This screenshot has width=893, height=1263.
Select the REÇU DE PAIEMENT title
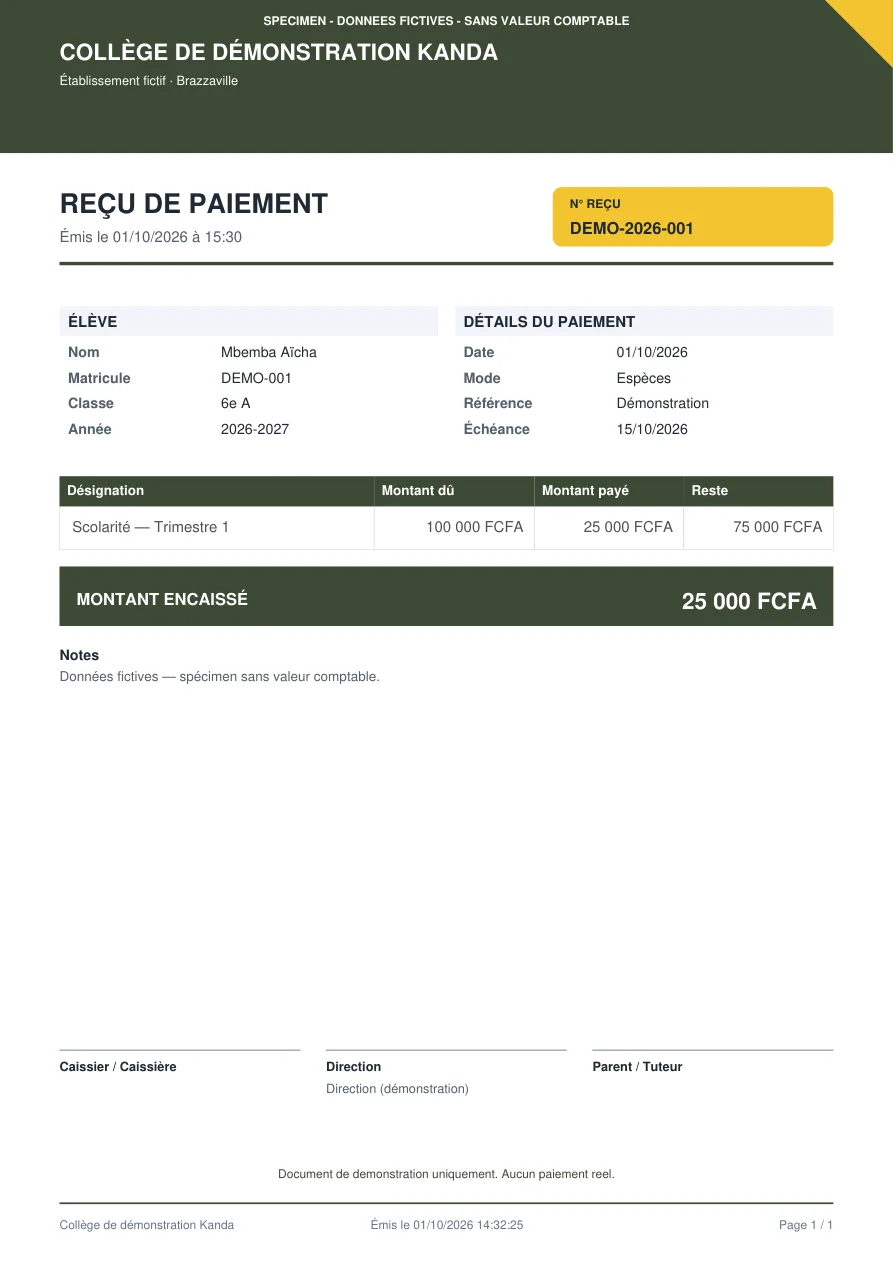point(194,204)
